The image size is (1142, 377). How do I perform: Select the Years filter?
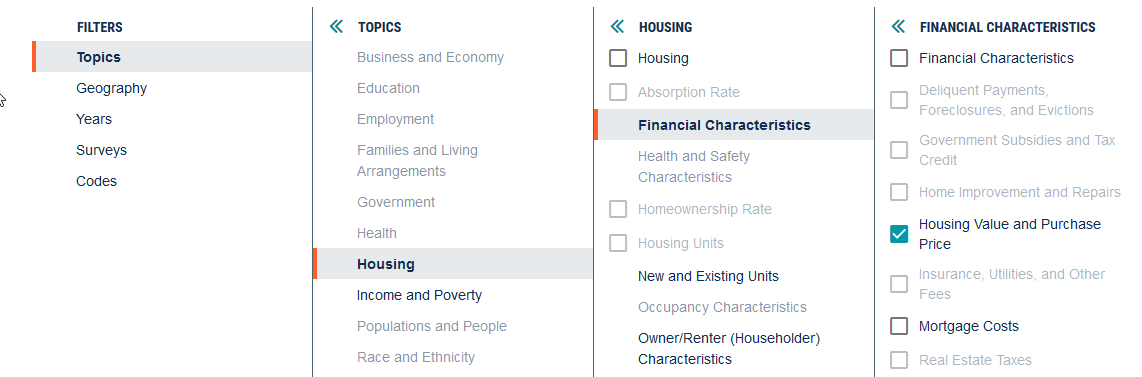[x=94, y=119]
